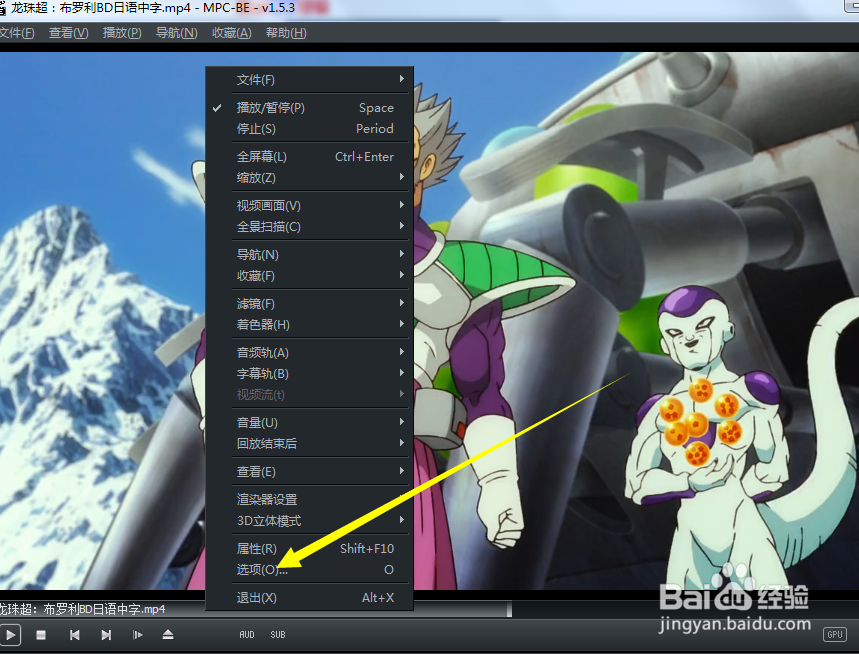Open the 播放(P) menu in the menu bar
859x654 pixels.
tap(122, 33)
